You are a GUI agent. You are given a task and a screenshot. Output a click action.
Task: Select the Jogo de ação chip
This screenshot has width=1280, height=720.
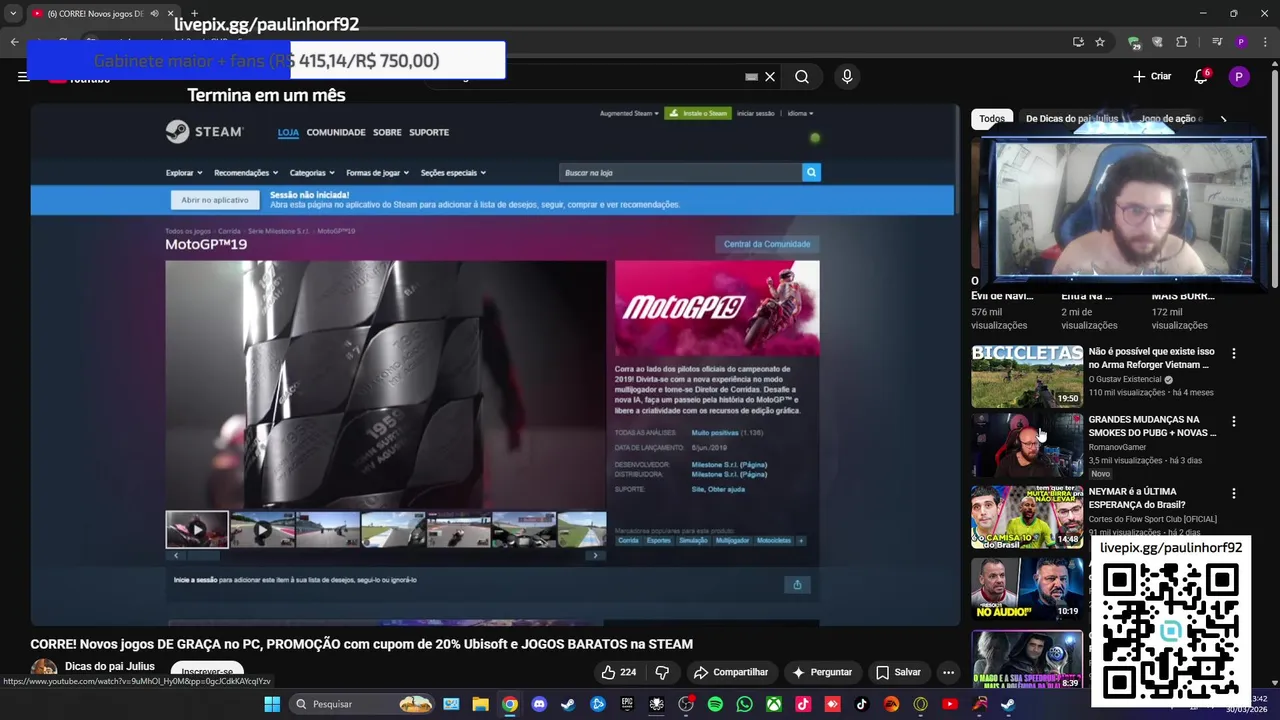pyautogui.click(x=1170, y=119)
